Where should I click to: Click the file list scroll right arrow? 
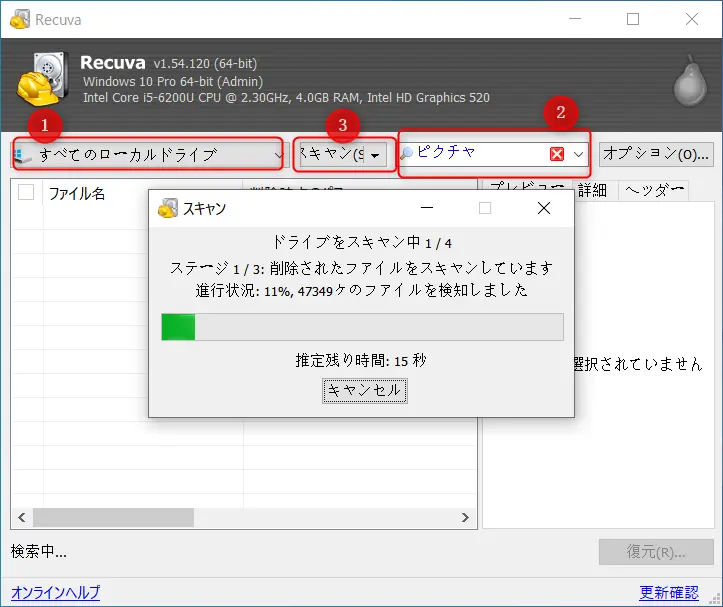465,518
